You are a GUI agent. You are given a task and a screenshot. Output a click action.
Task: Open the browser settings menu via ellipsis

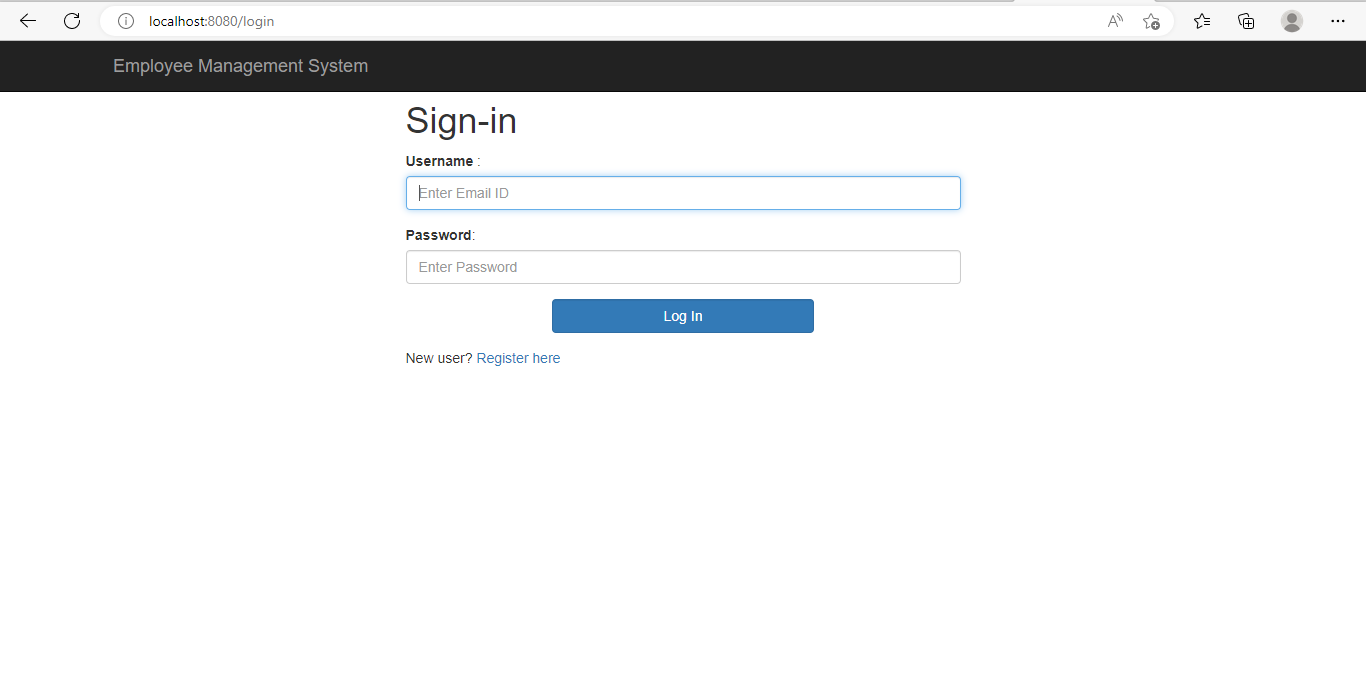pyautogui.click(x=1337, y=20)
